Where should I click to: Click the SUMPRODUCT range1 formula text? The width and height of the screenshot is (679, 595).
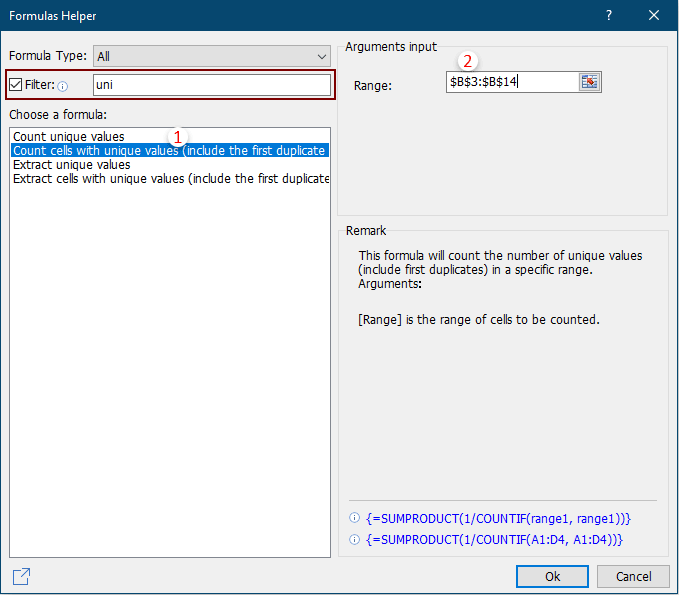[x=498, y=518]
